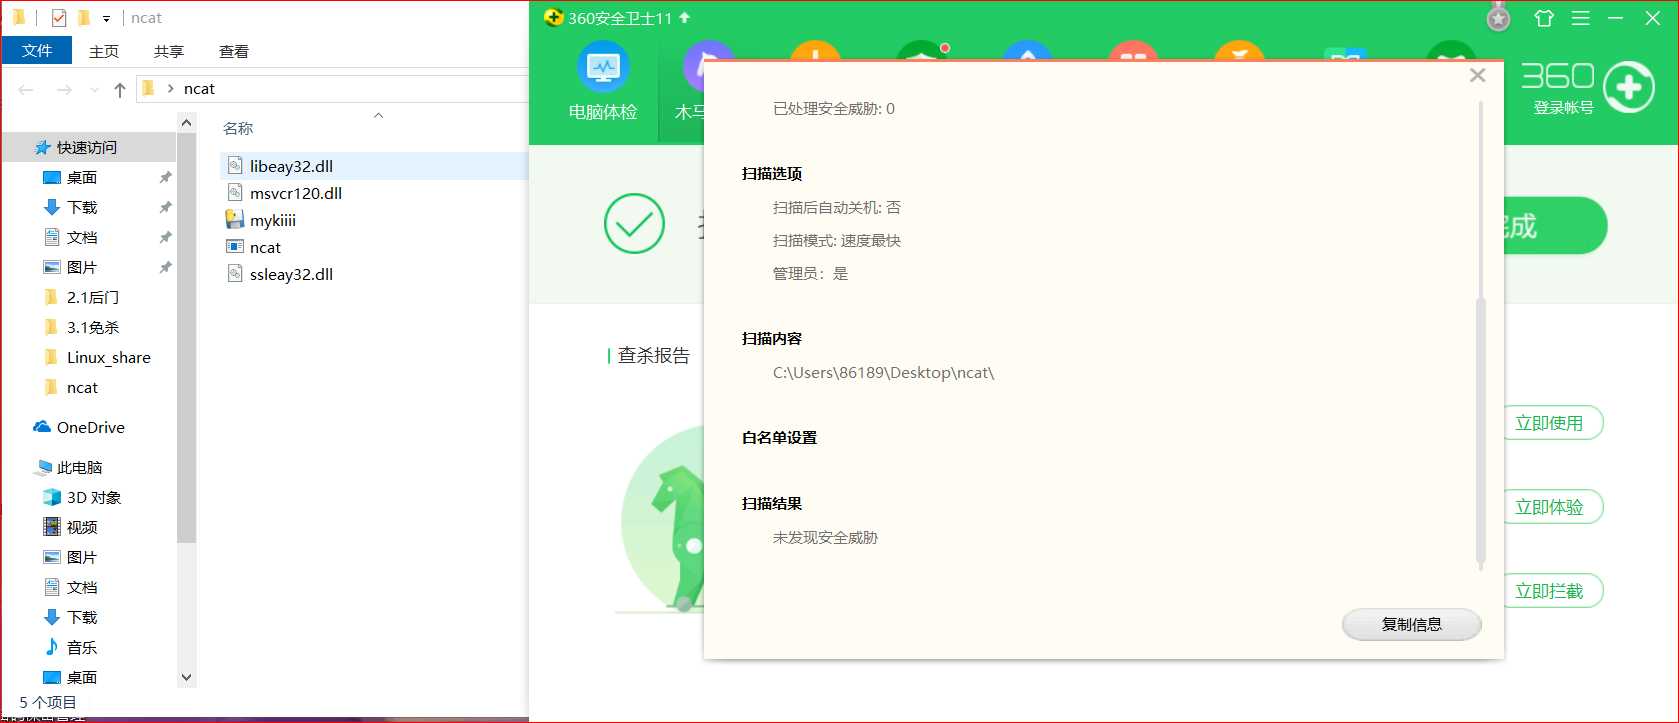
Task: Open the 主页 ribbon tab
Action: pos(104,51)
